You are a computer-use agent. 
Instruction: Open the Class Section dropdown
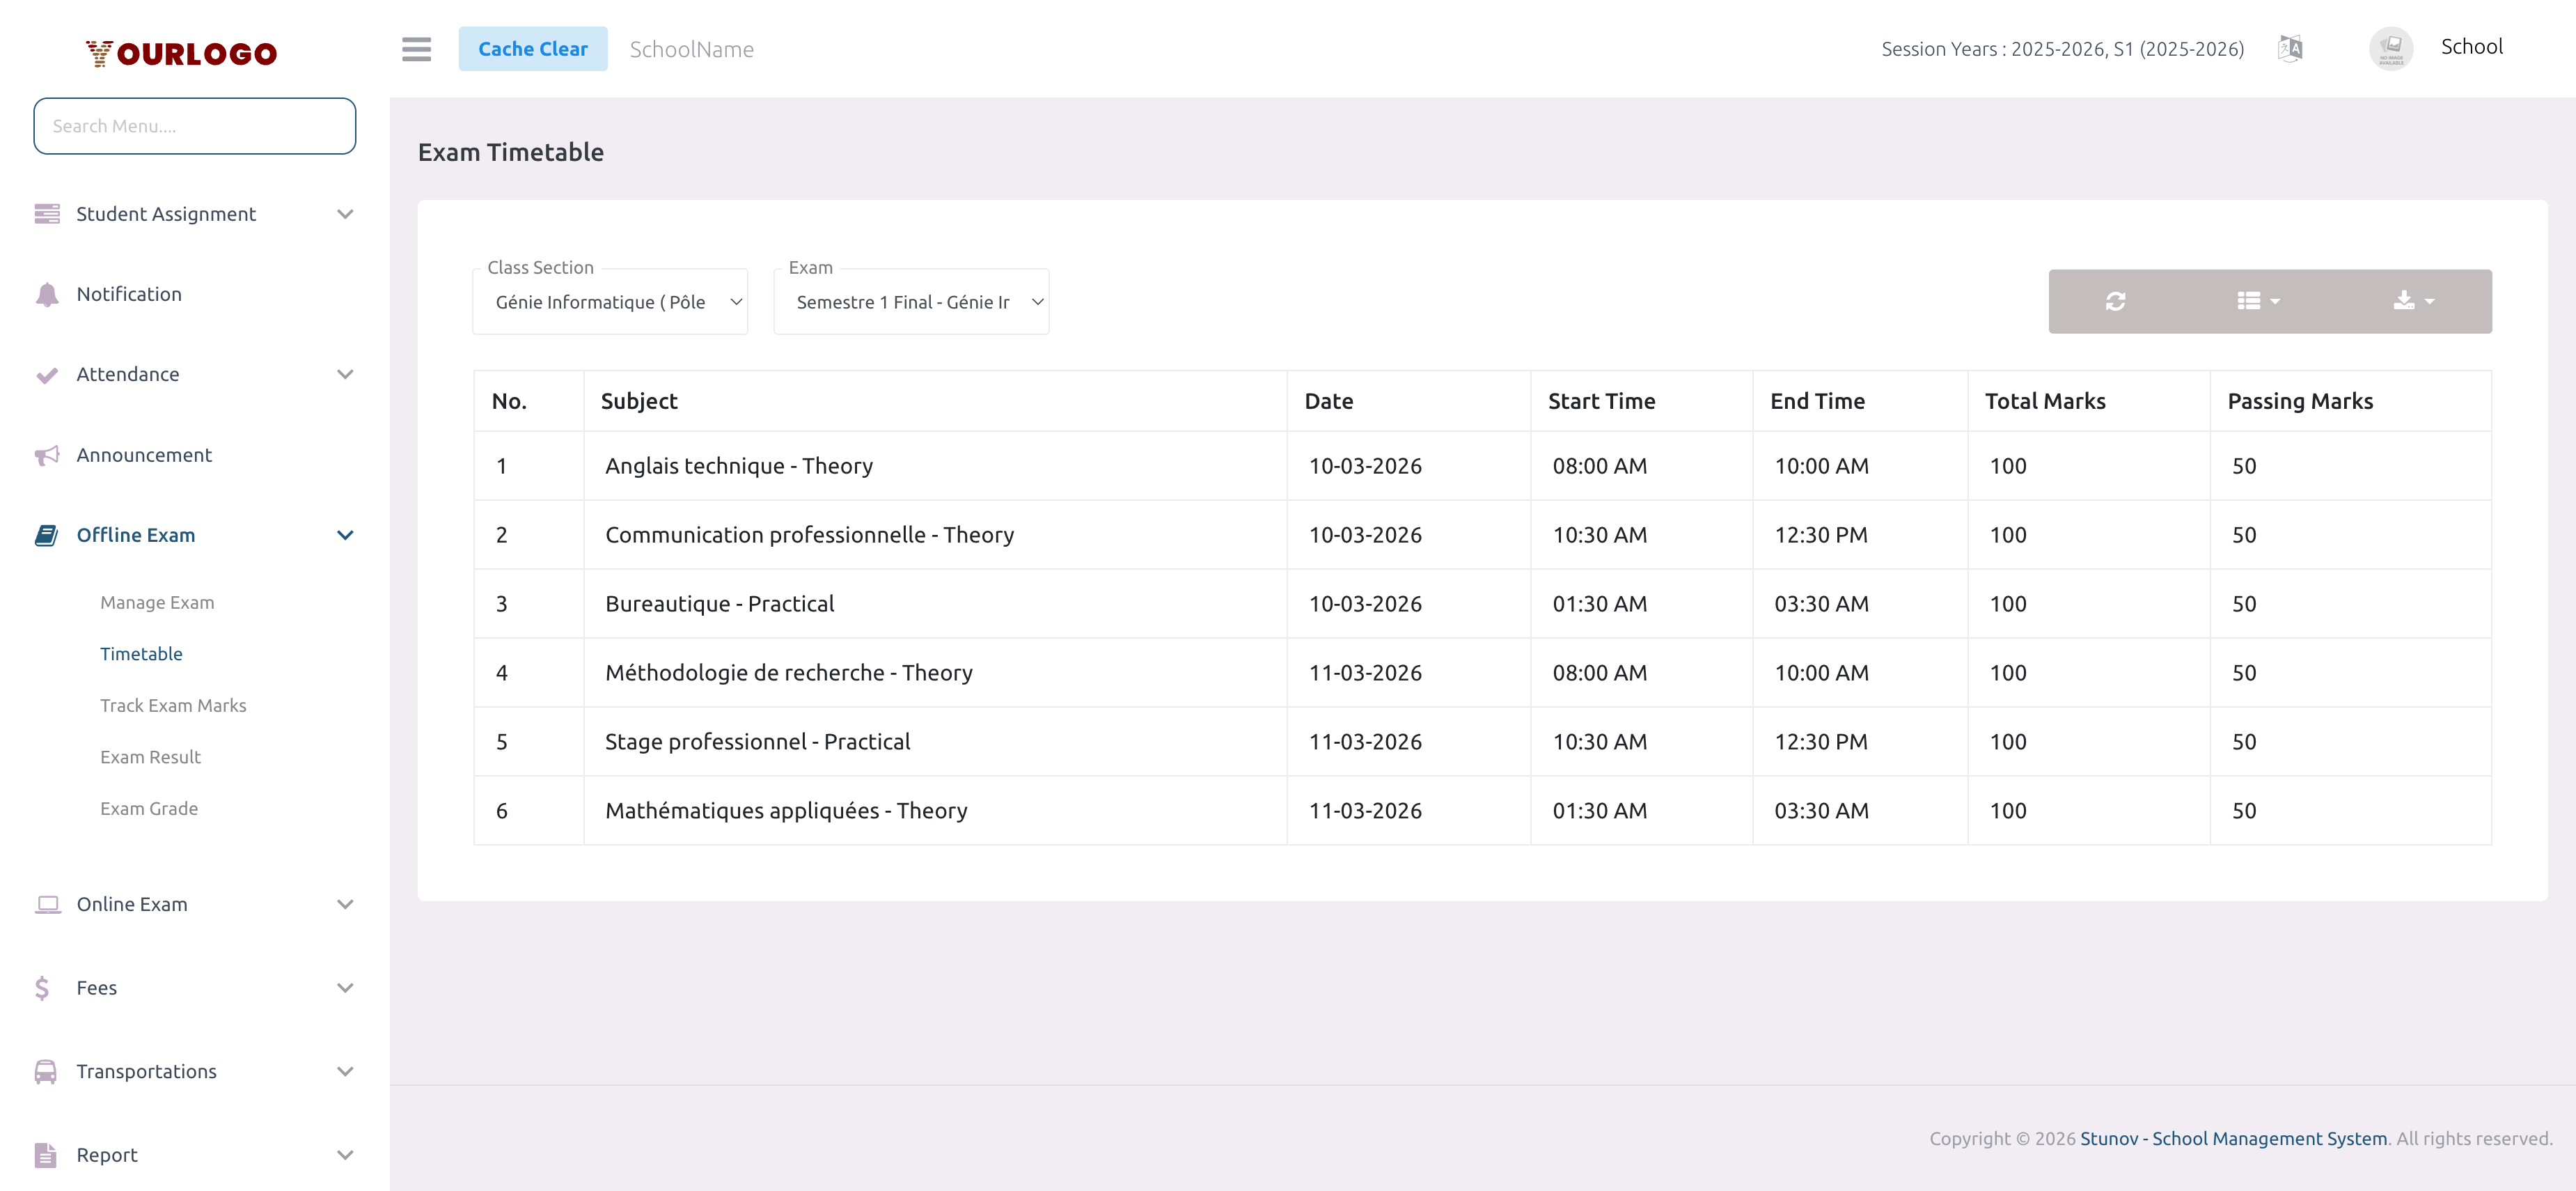click(x=610, y=301)
